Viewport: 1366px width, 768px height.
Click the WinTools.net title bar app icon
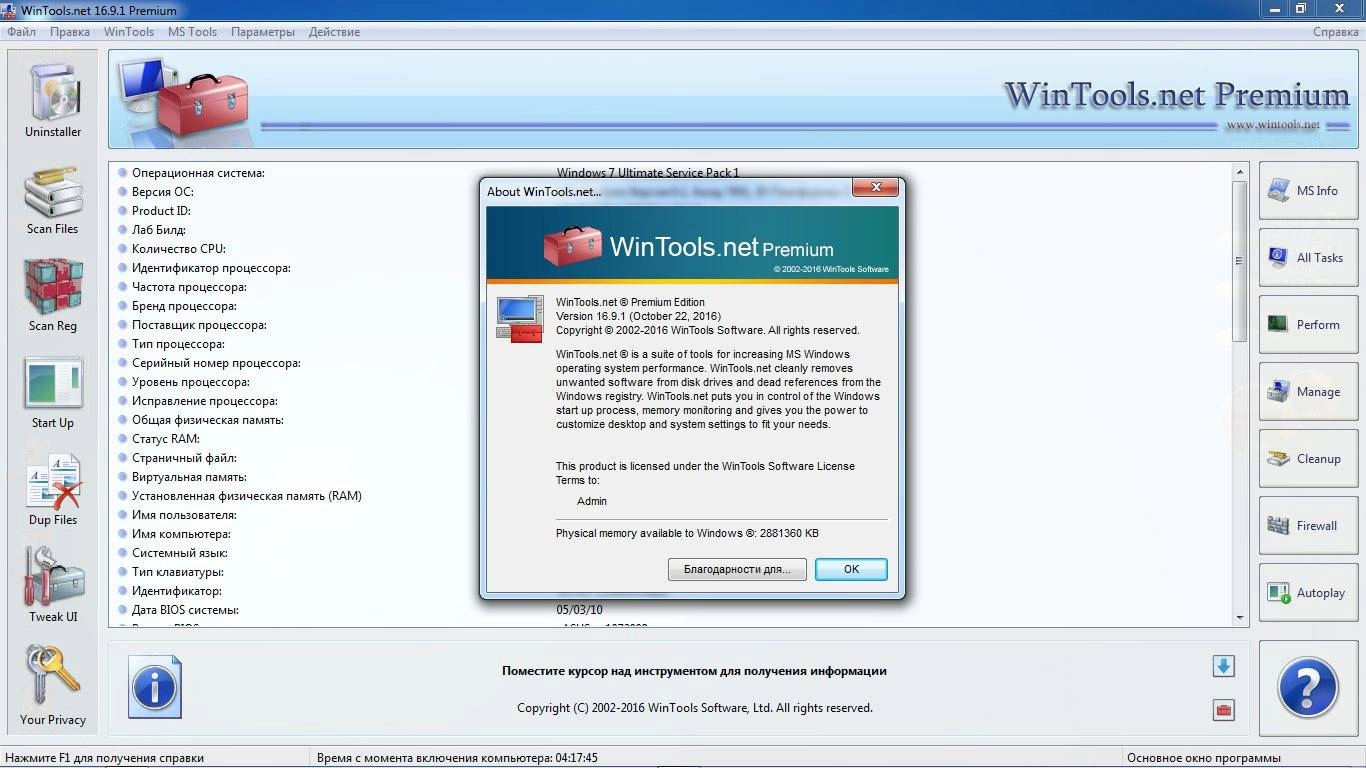[x=10, y=10]
